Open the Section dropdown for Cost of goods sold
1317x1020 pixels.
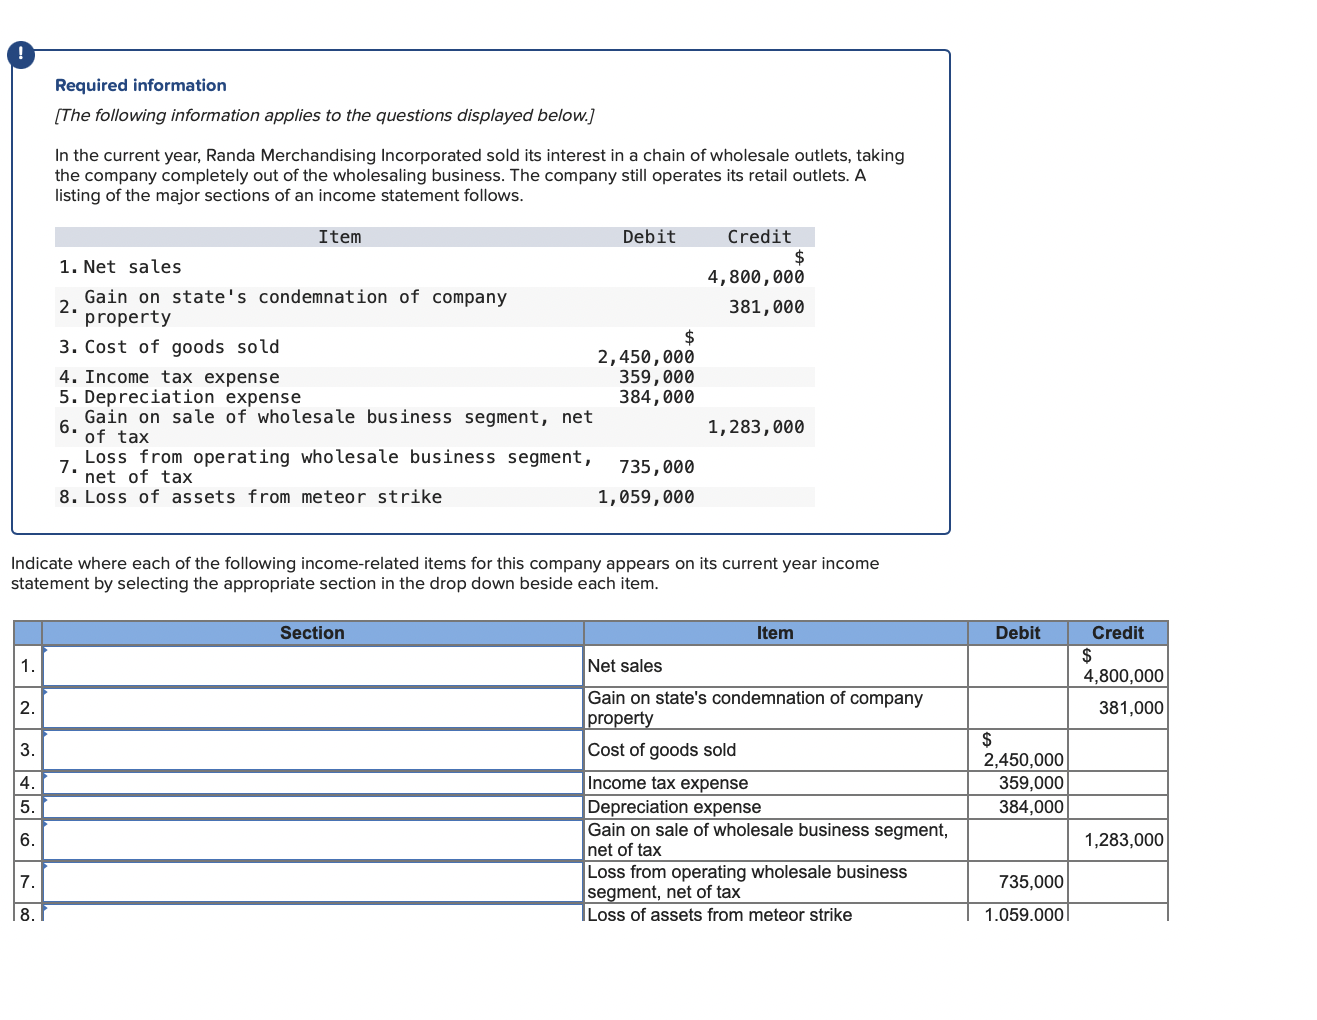(312, 749)
